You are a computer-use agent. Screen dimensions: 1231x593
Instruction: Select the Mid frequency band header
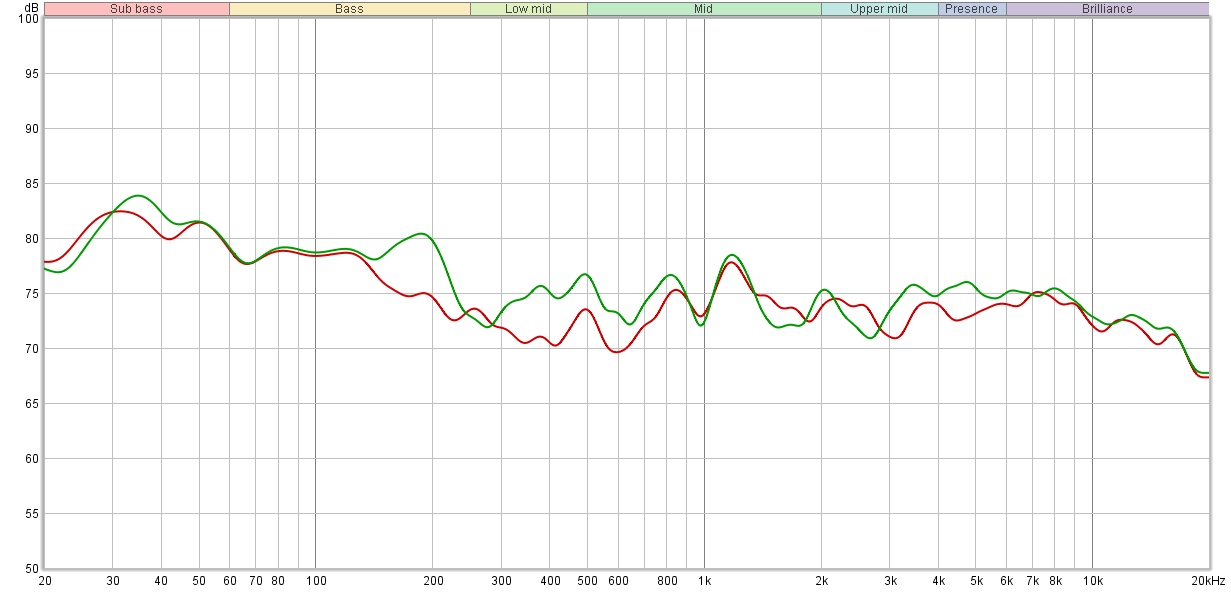(704, 9)
